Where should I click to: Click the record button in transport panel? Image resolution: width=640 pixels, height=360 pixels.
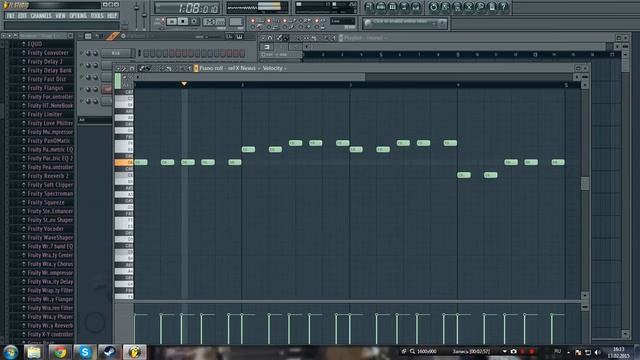pos(194,21)
